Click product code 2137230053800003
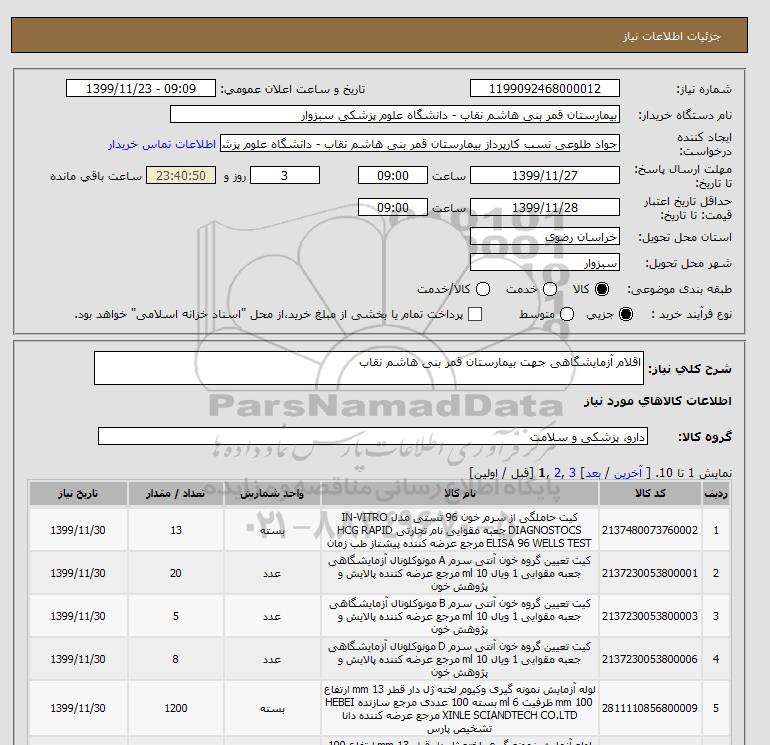 (x=650, y=616)
